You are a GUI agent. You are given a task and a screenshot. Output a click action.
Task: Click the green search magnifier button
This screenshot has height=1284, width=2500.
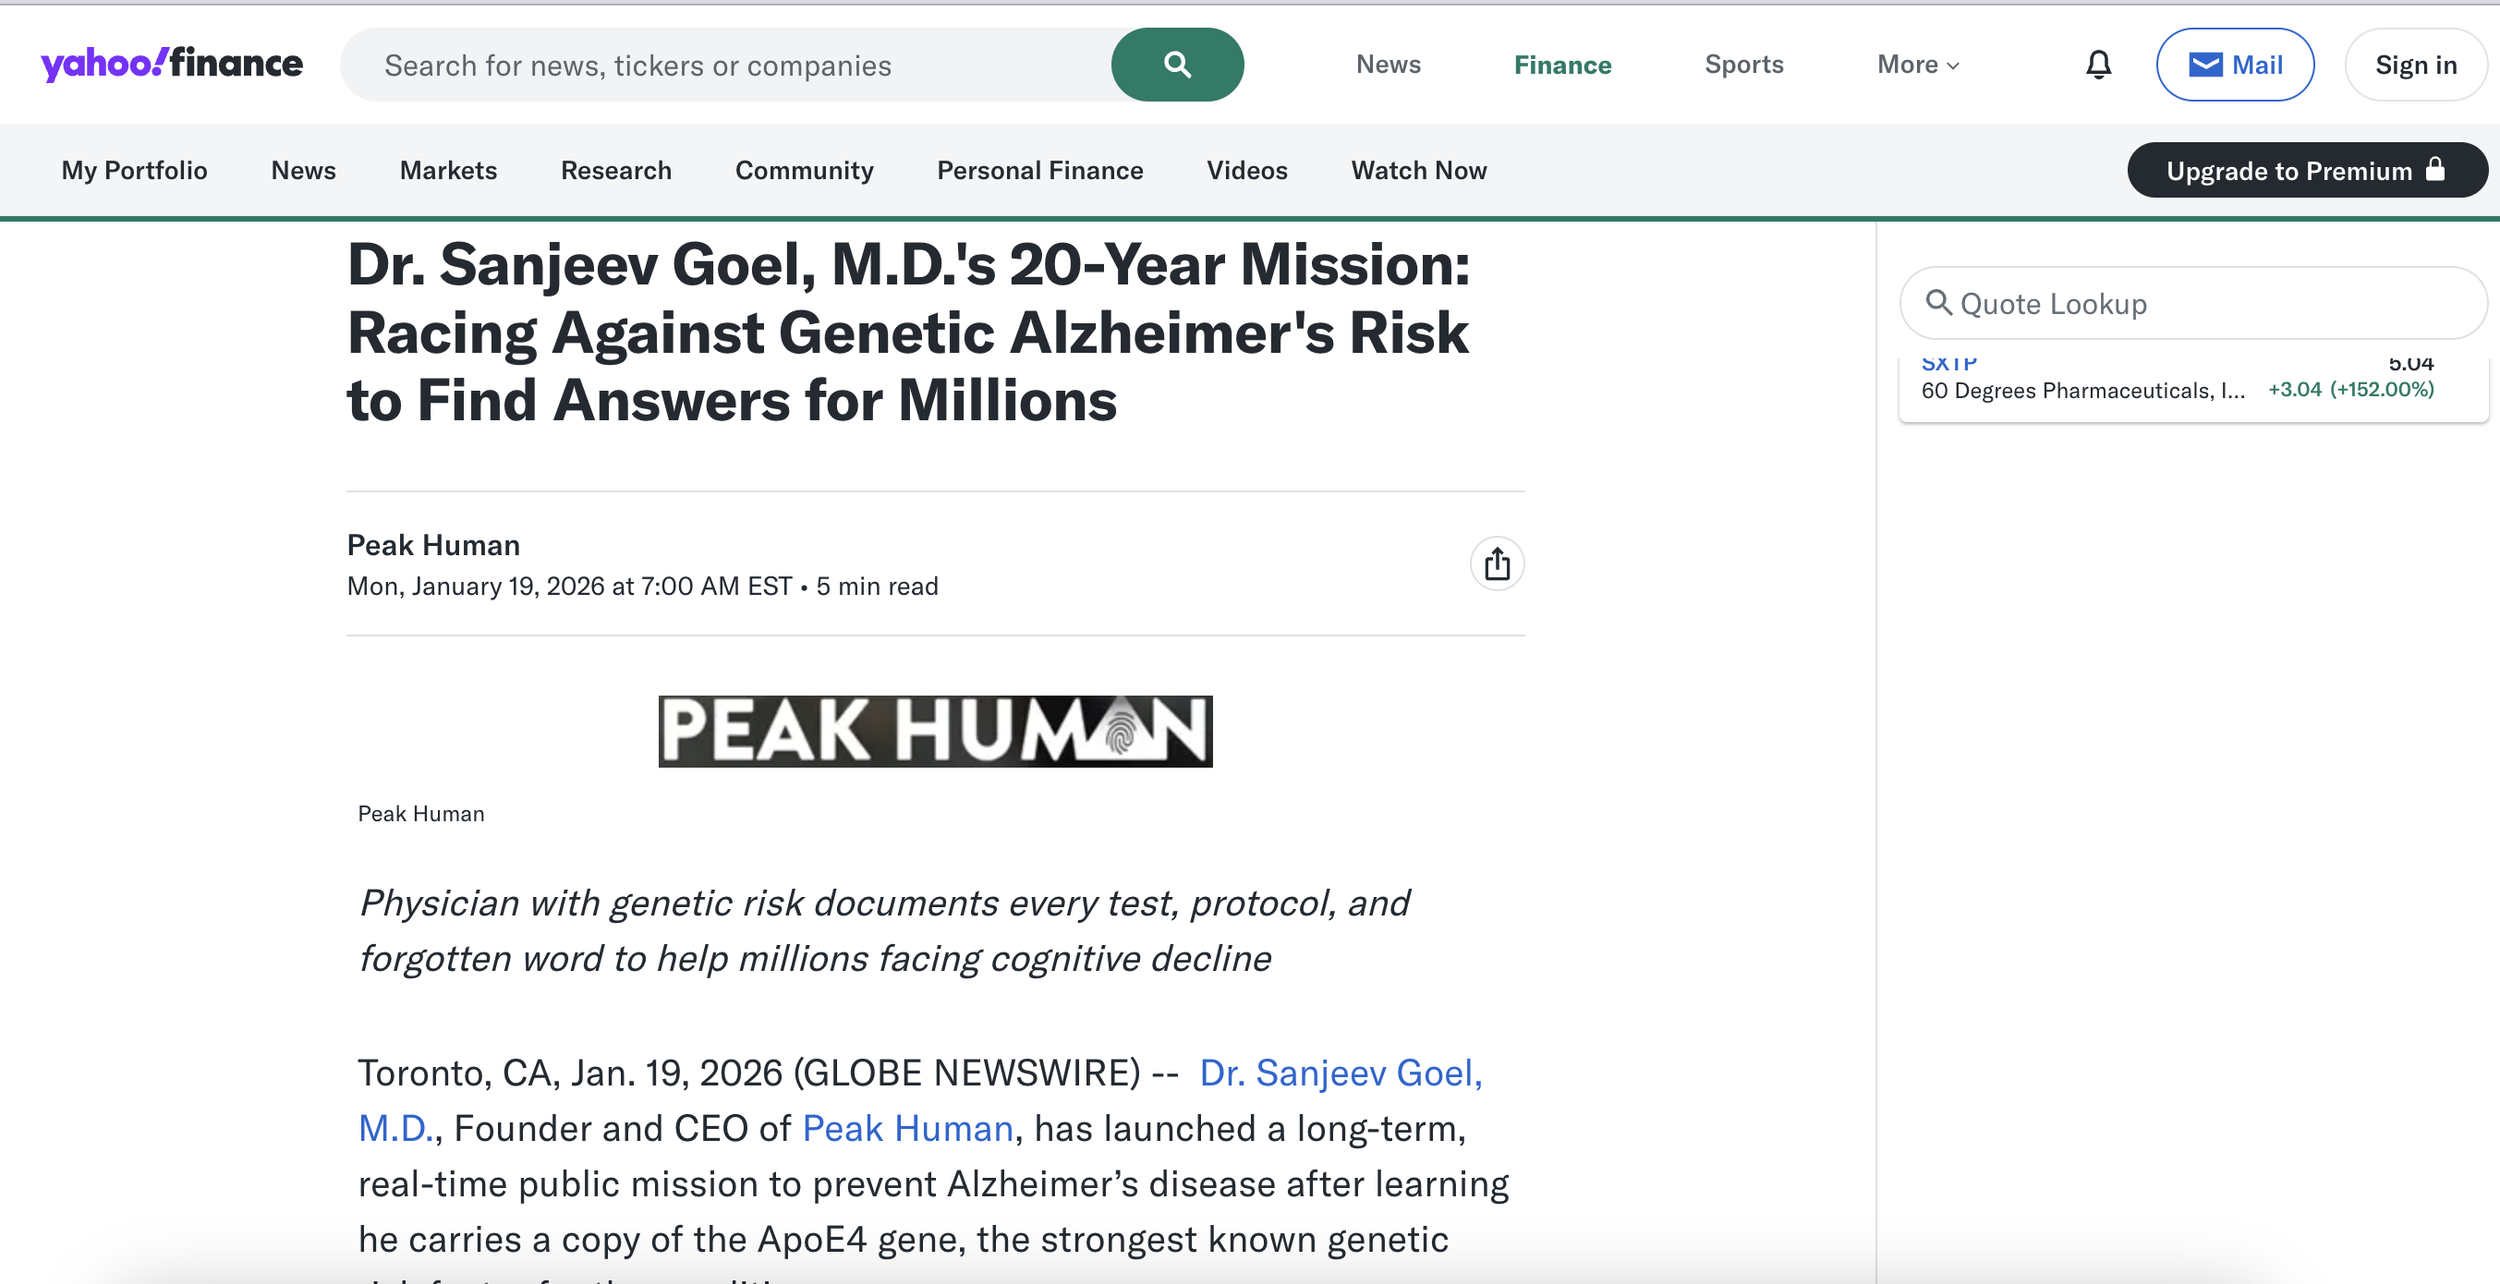pyautogui.click(x=1177, y=65)
